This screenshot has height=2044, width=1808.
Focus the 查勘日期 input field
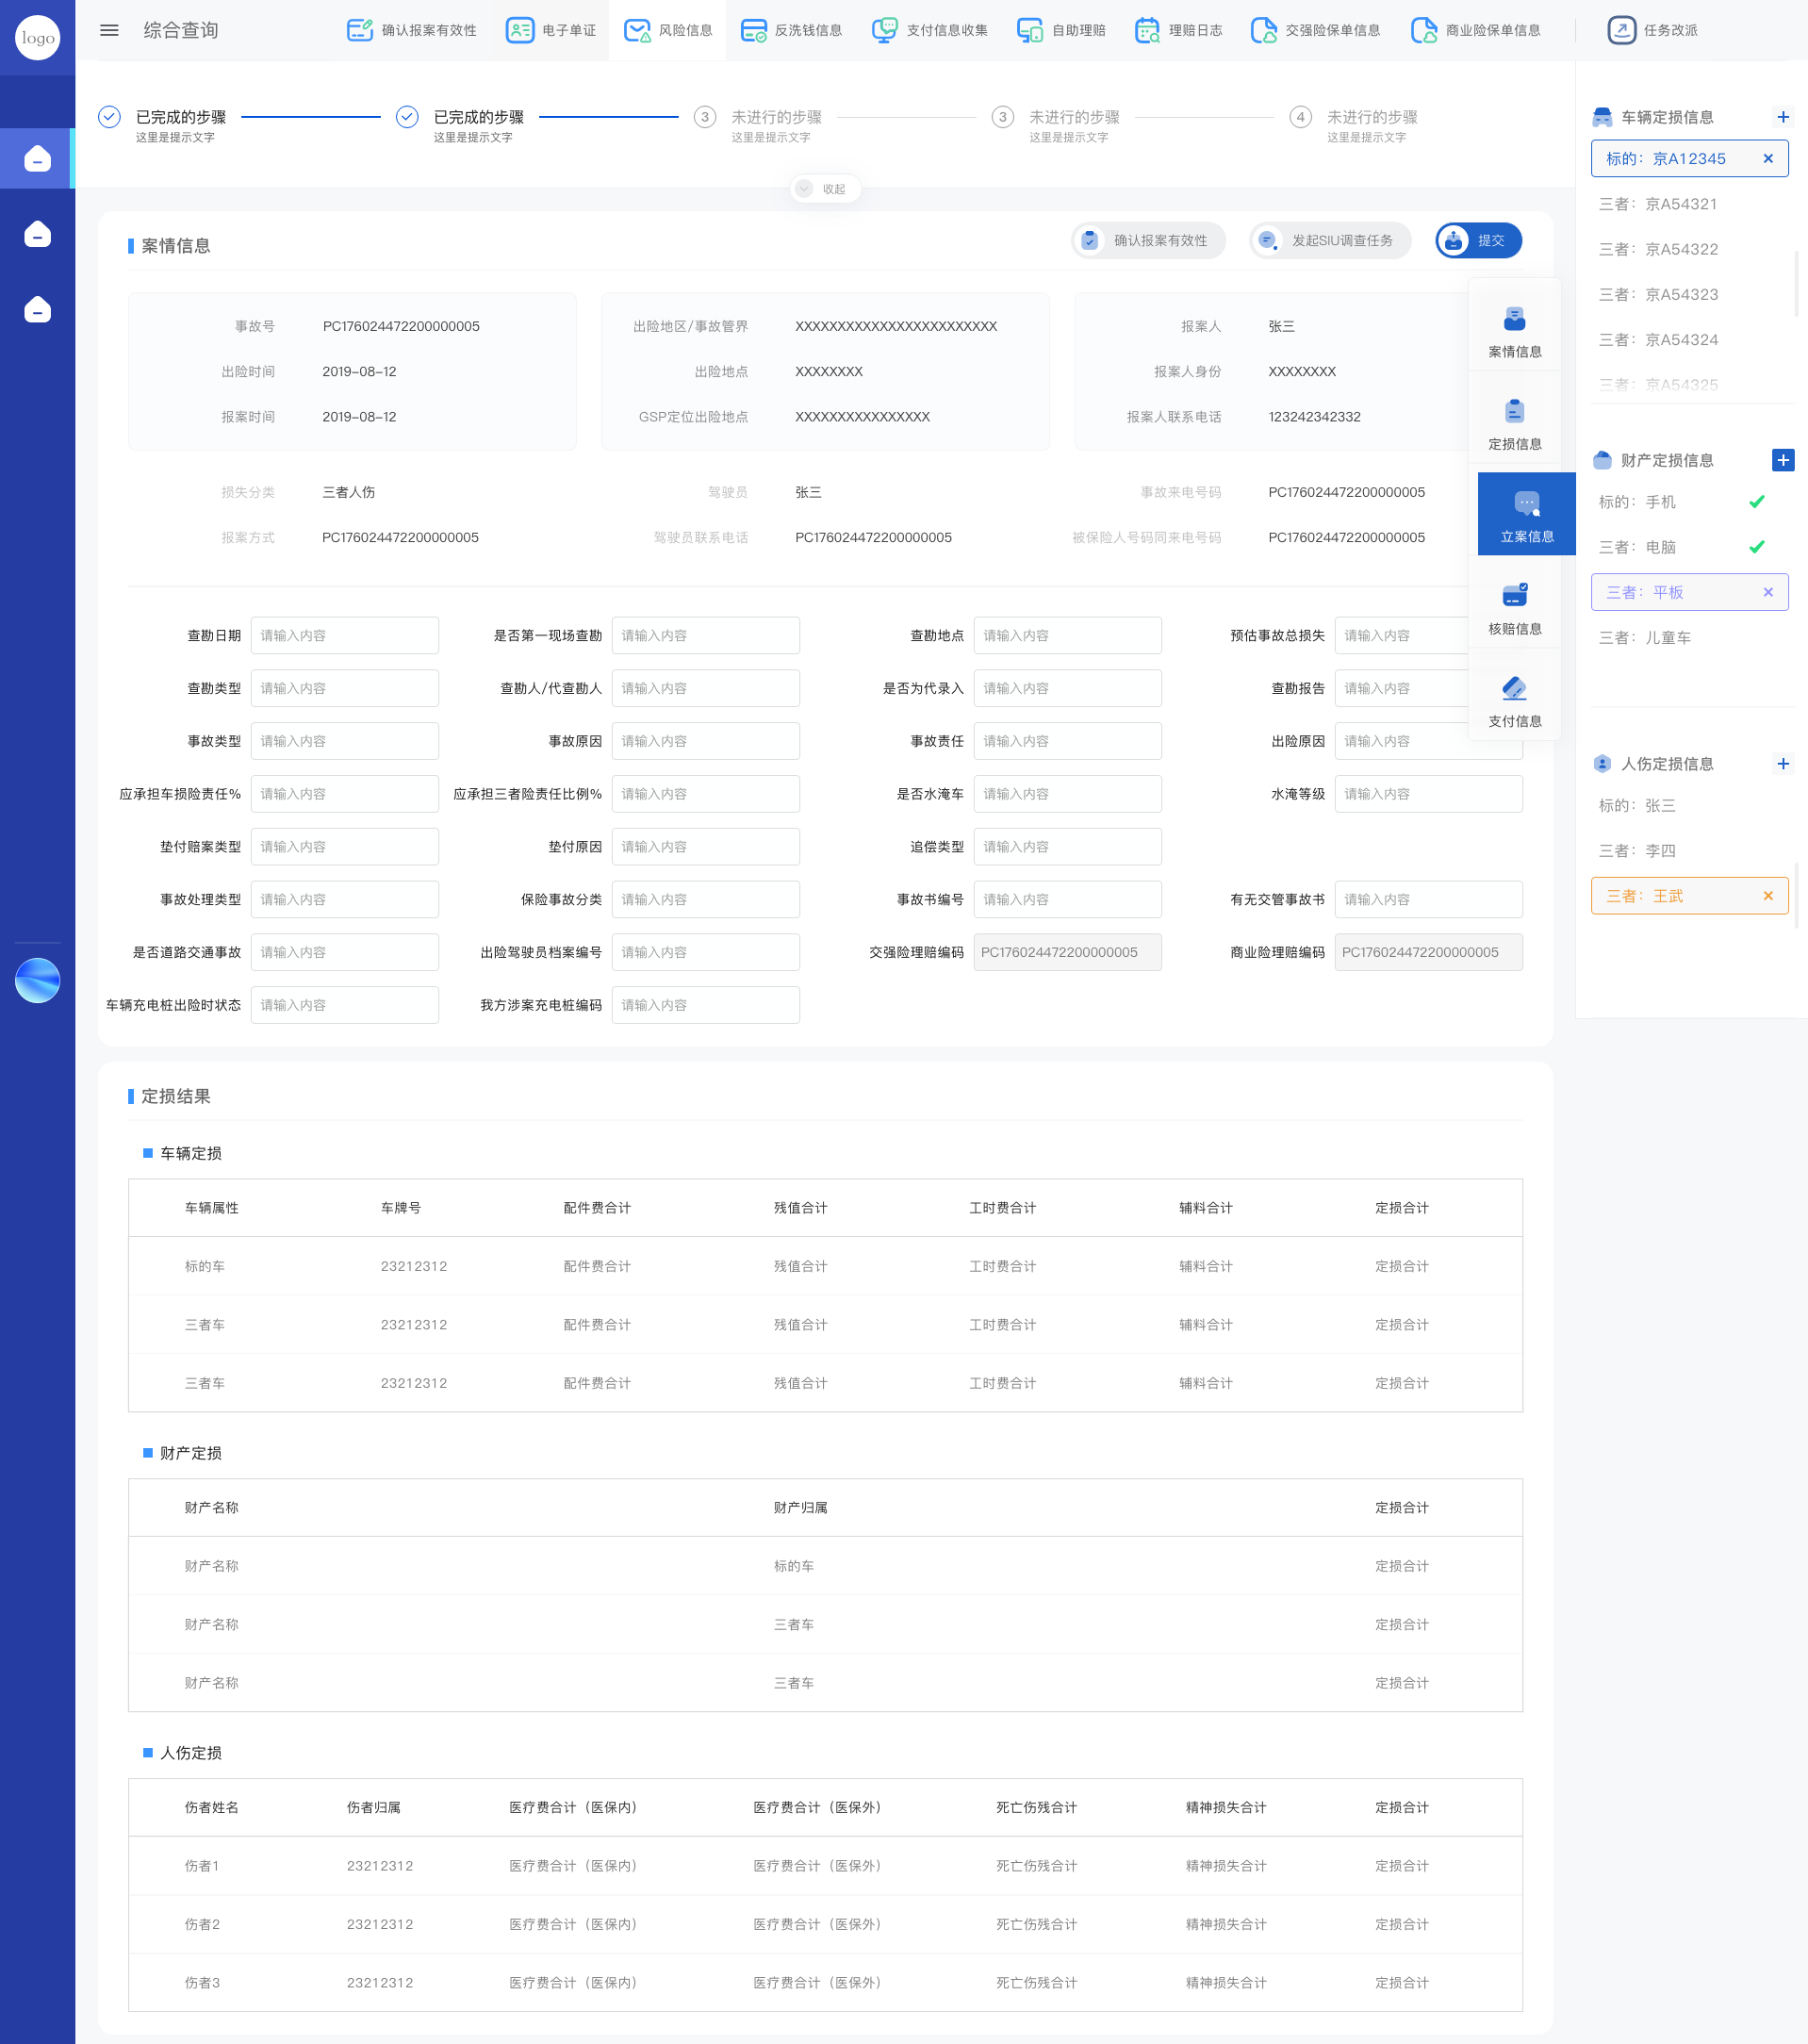[x=344, y=635]
